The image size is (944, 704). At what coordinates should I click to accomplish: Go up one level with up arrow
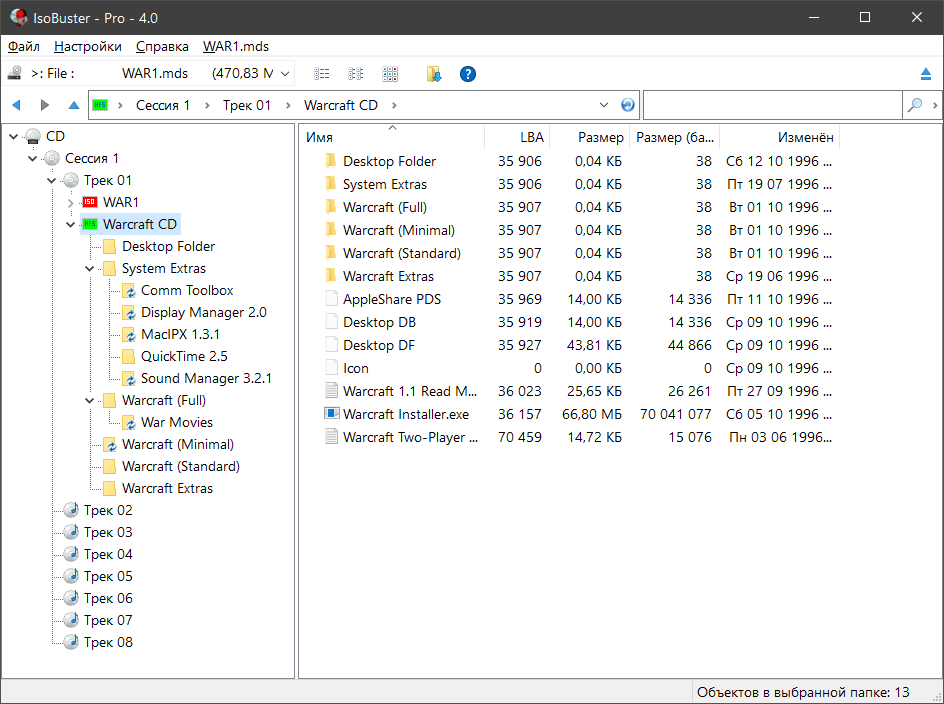(x=74, y=105)
